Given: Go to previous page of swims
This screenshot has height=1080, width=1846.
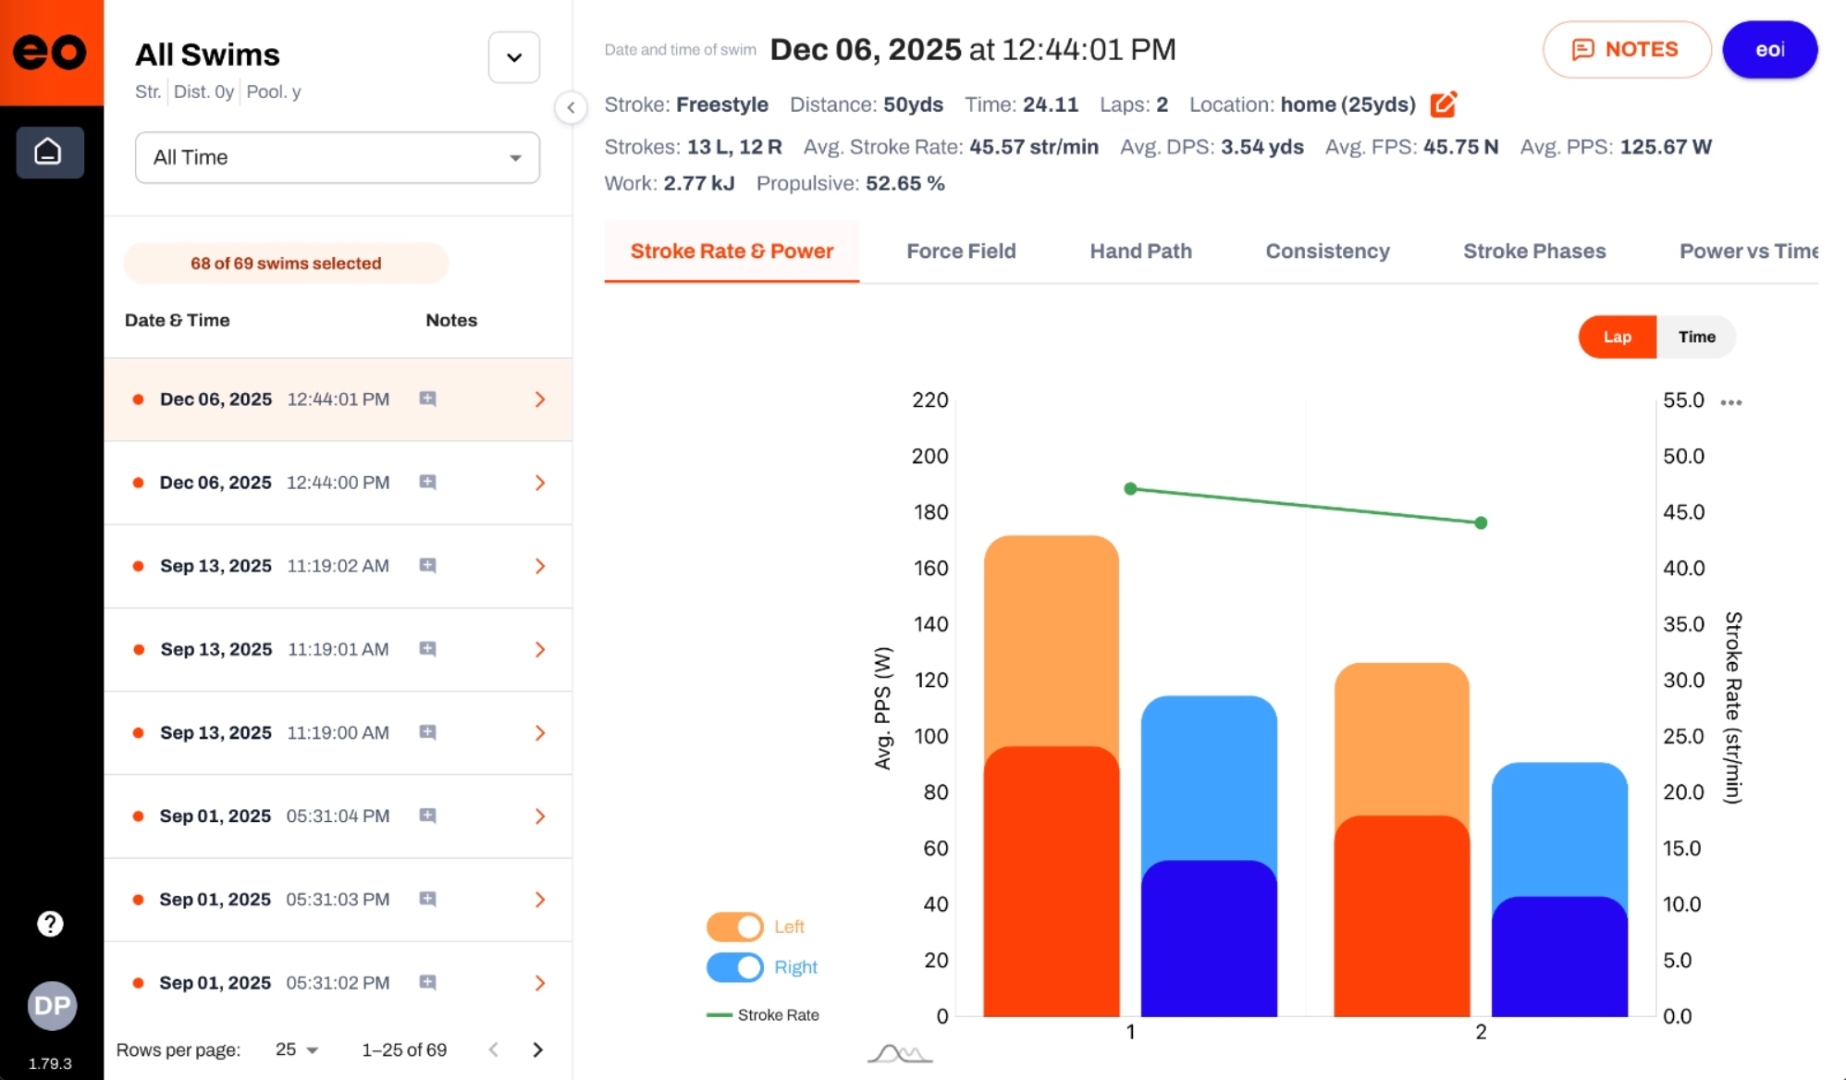Looking at the screenshot, I should [x=493, y=1049].
